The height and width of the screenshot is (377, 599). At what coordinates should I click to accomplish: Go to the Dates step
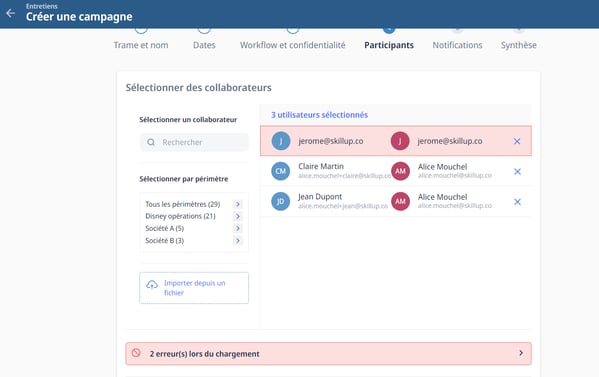point(204,45)
